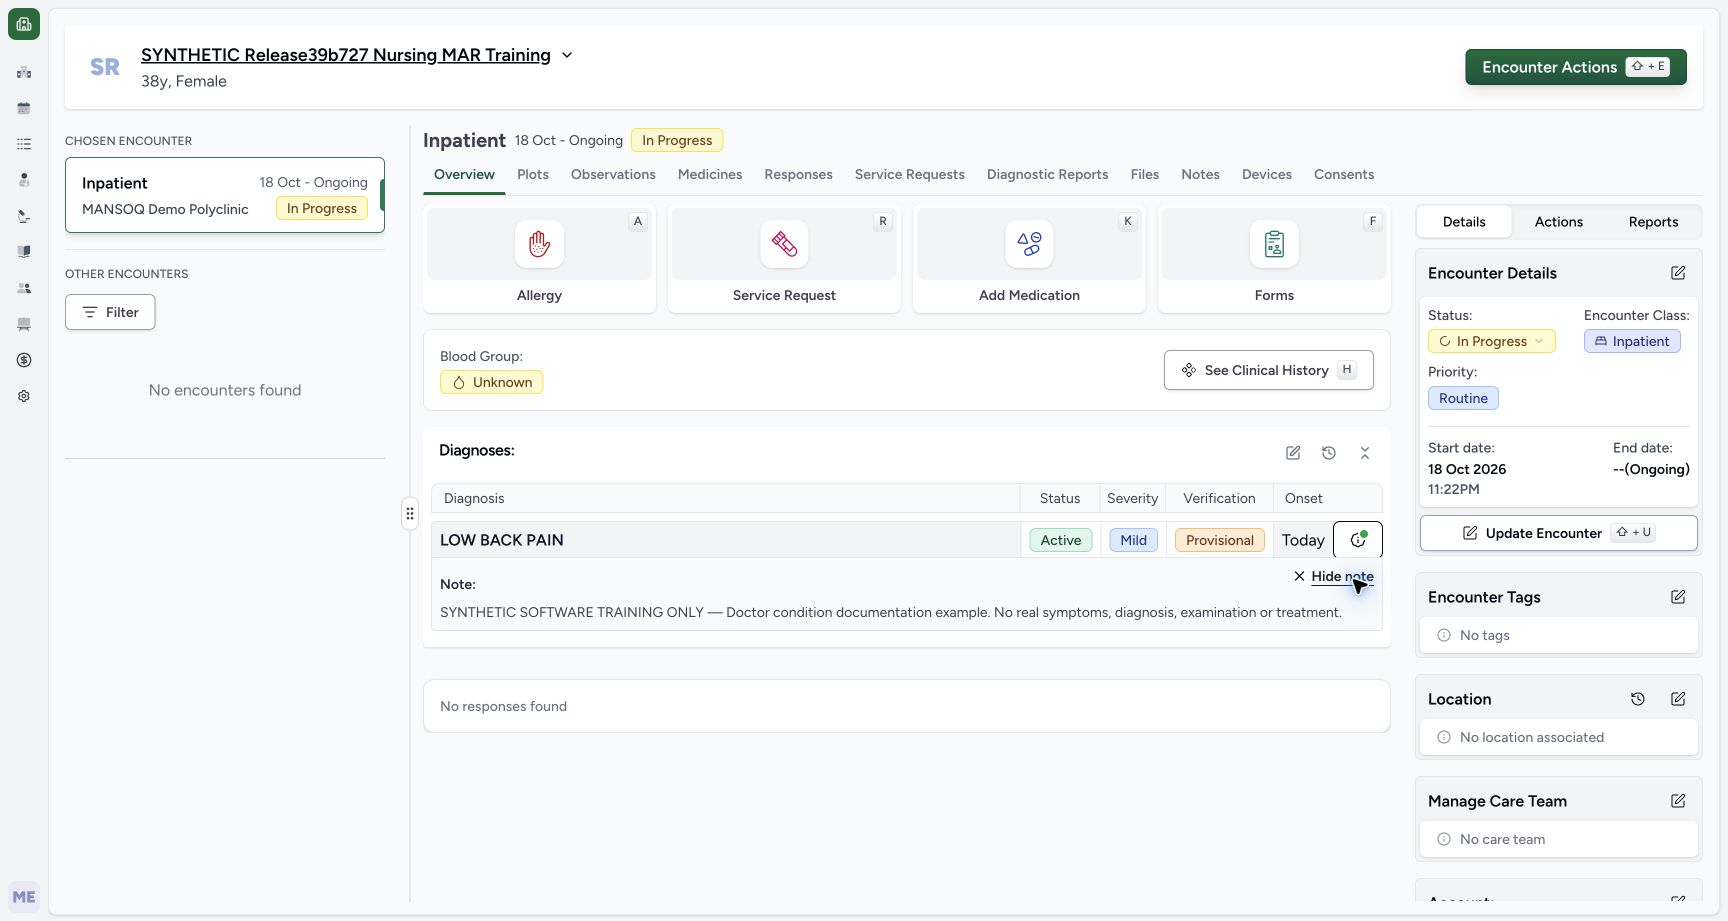View diagnoses history clock icon
Screen dimensions: 1728x921
coord(1329,453)
